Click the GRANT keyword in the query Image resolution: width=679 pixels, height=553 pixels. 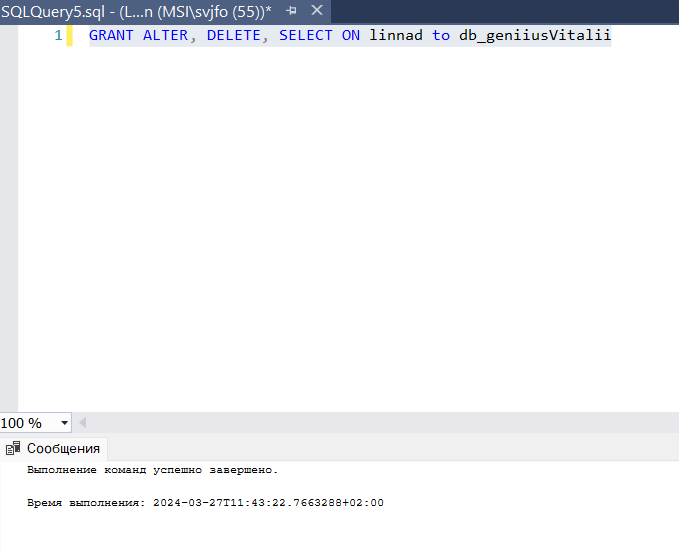coord(111,35)
